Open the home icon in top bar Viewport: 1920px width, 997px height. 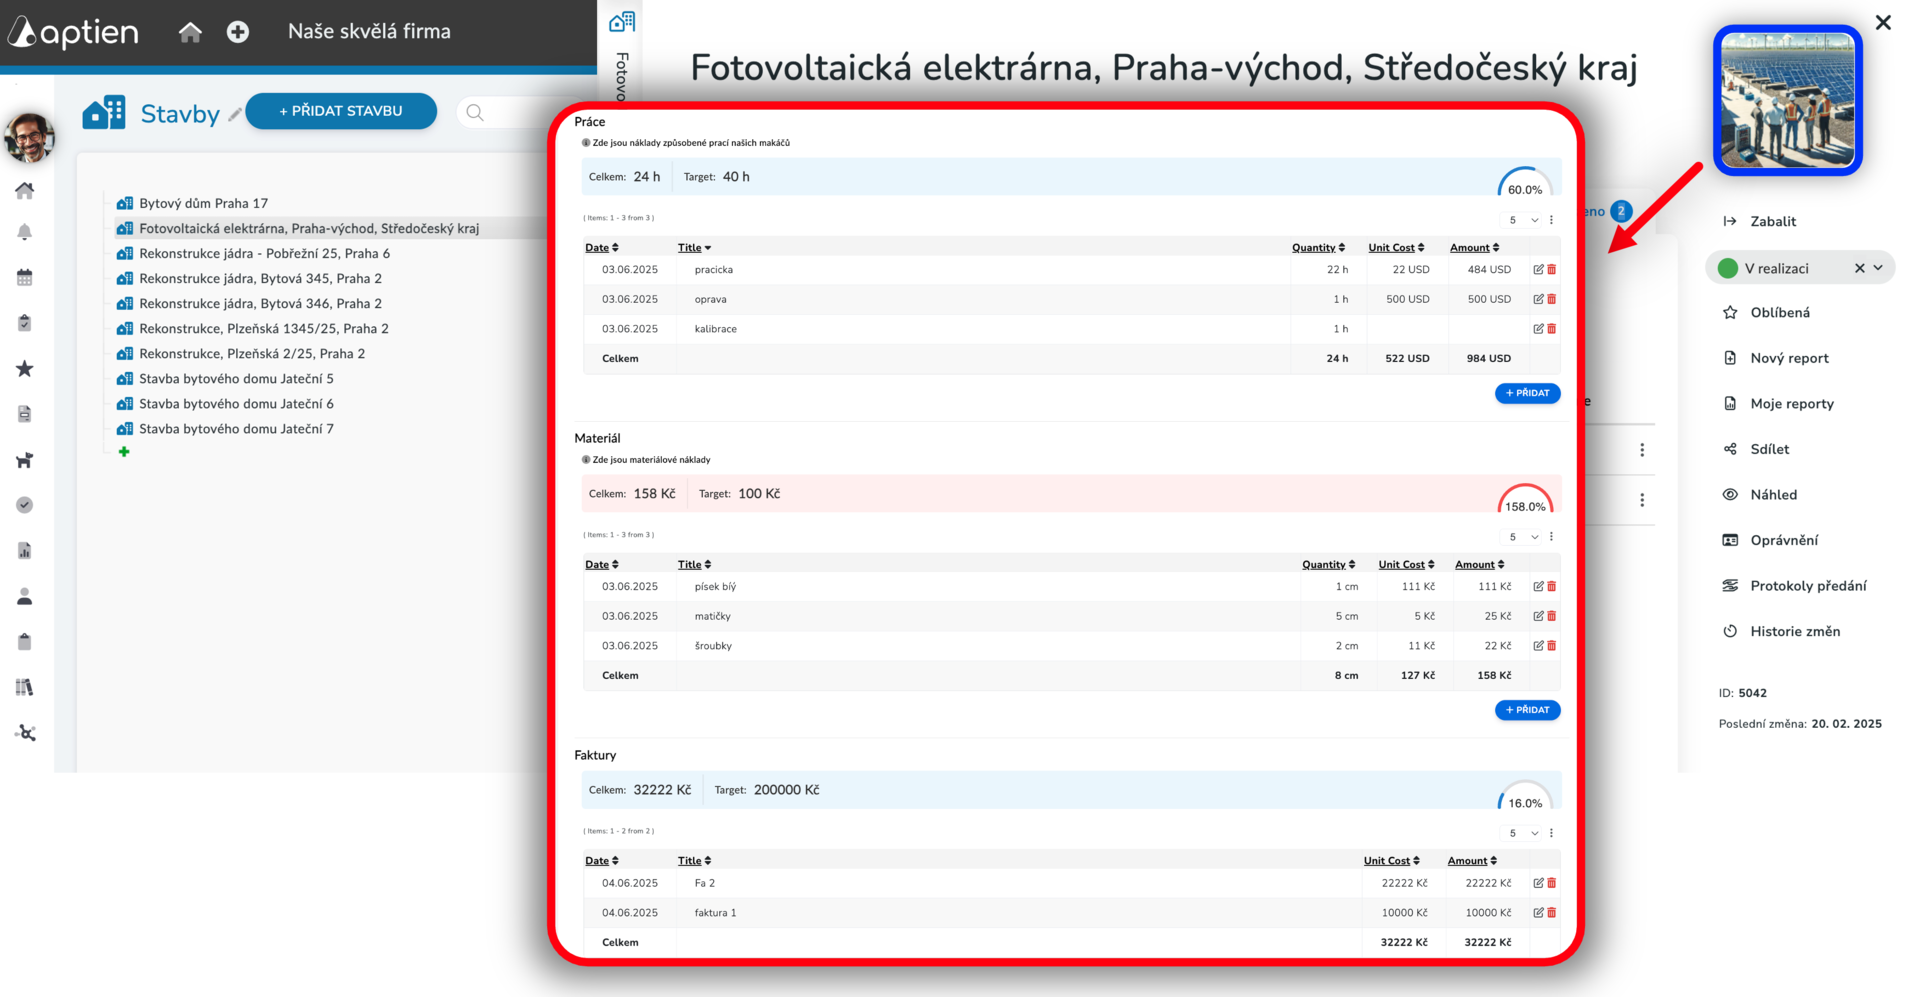[x=190, y=32]
